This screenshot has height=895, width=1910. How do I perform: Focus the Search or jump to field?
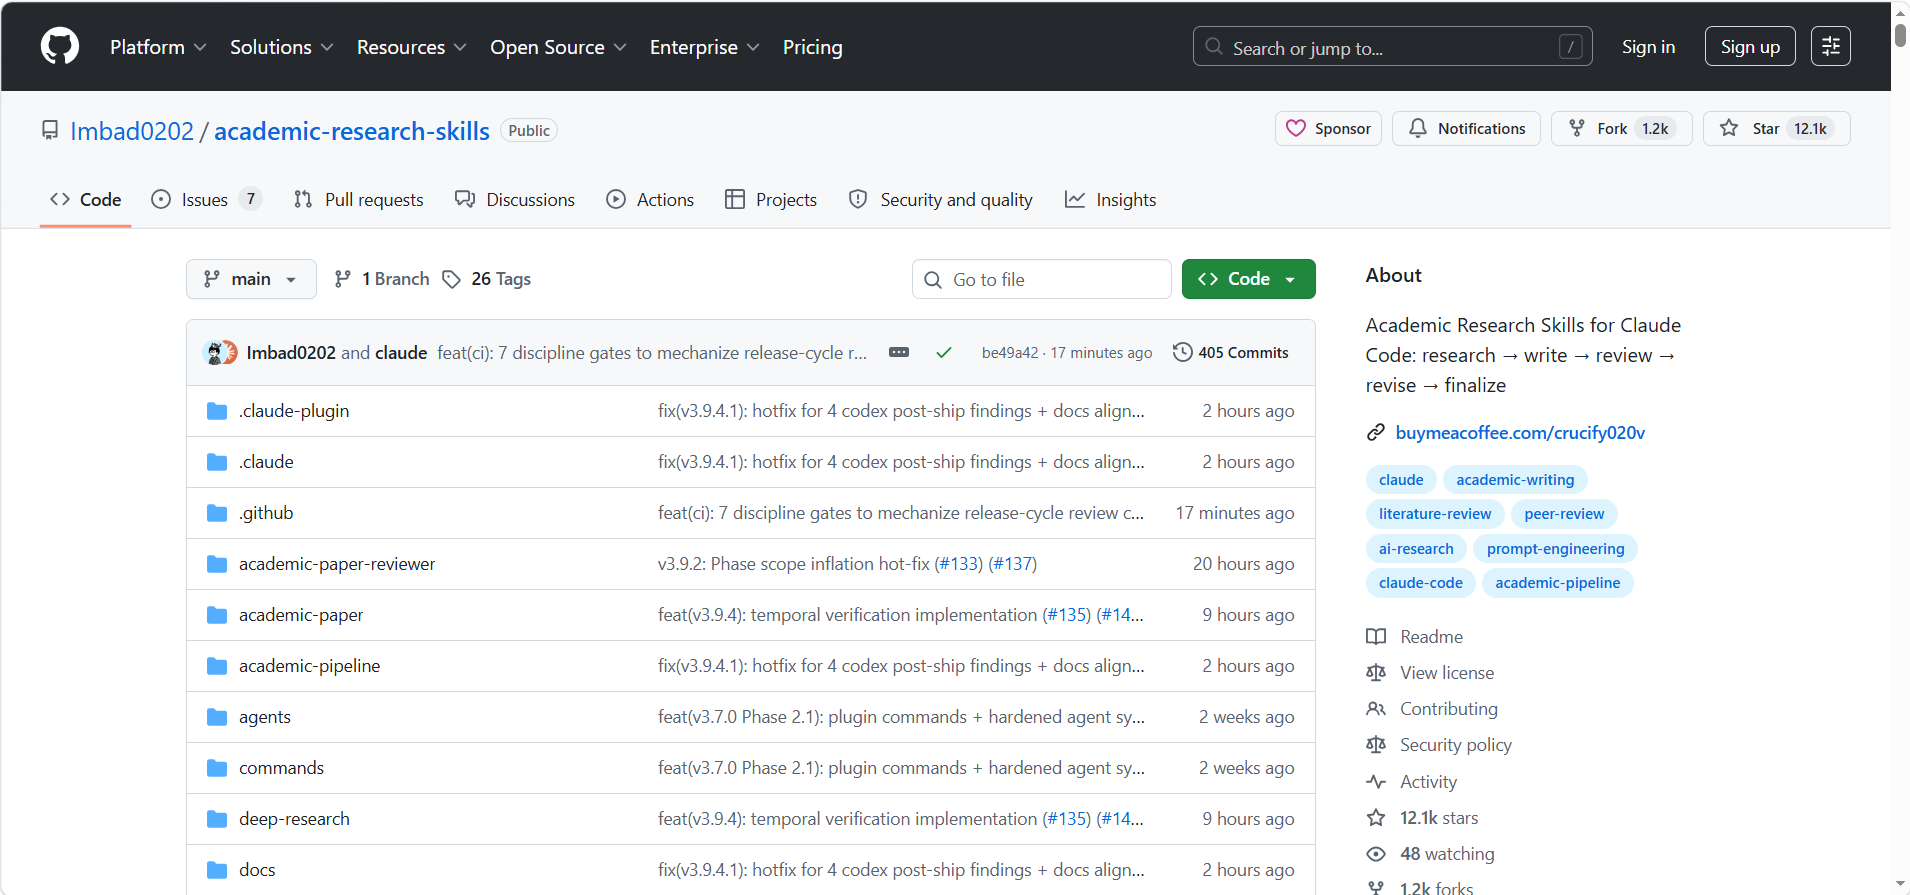coord(1392,47)
